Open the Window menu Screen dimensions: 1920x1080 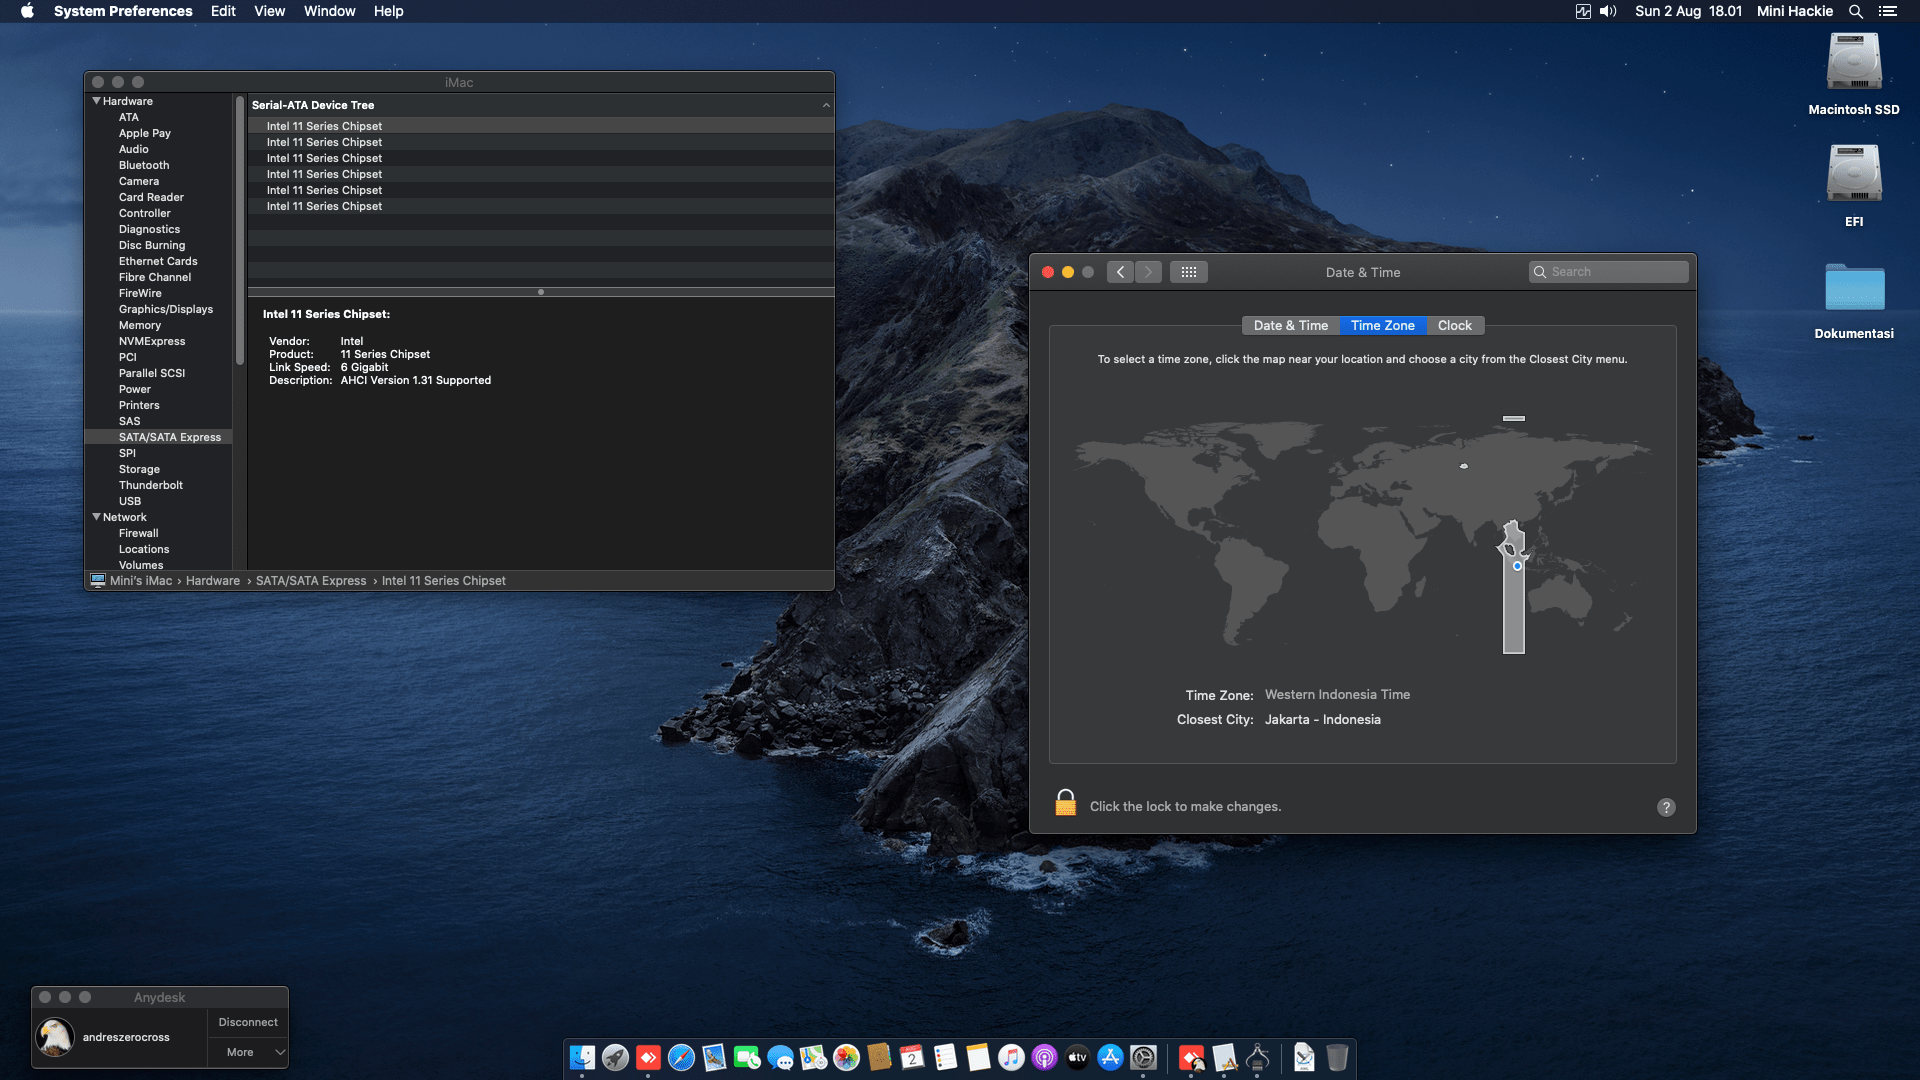click(x=329, y=11)
